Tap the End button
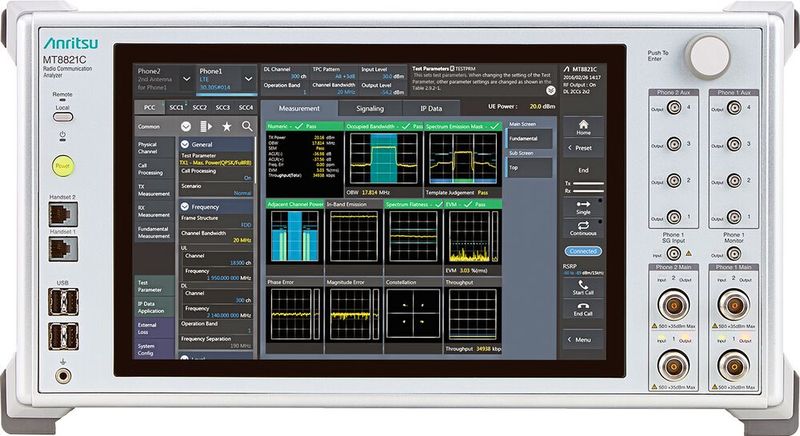 point(583,170)
